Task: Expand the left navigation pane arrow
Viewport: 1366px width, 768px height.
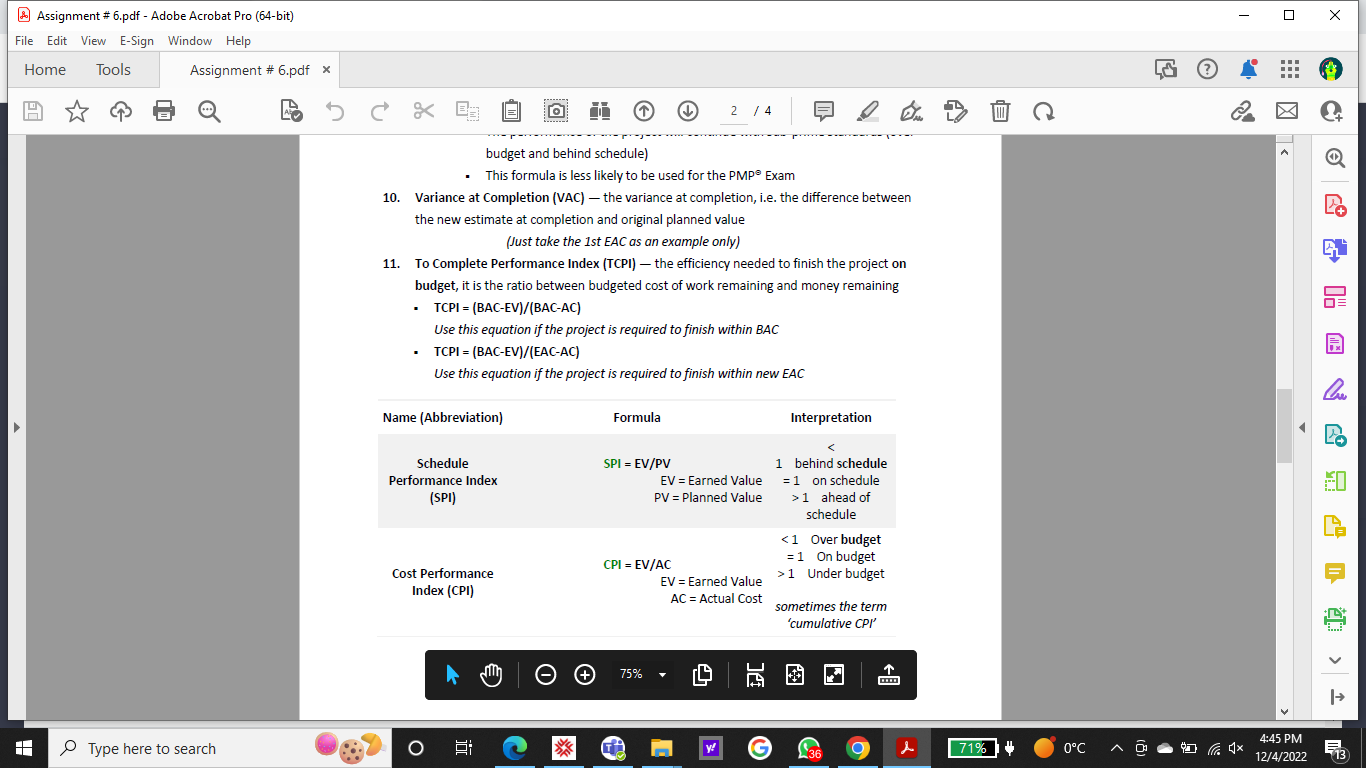Action: coord(15,427)
